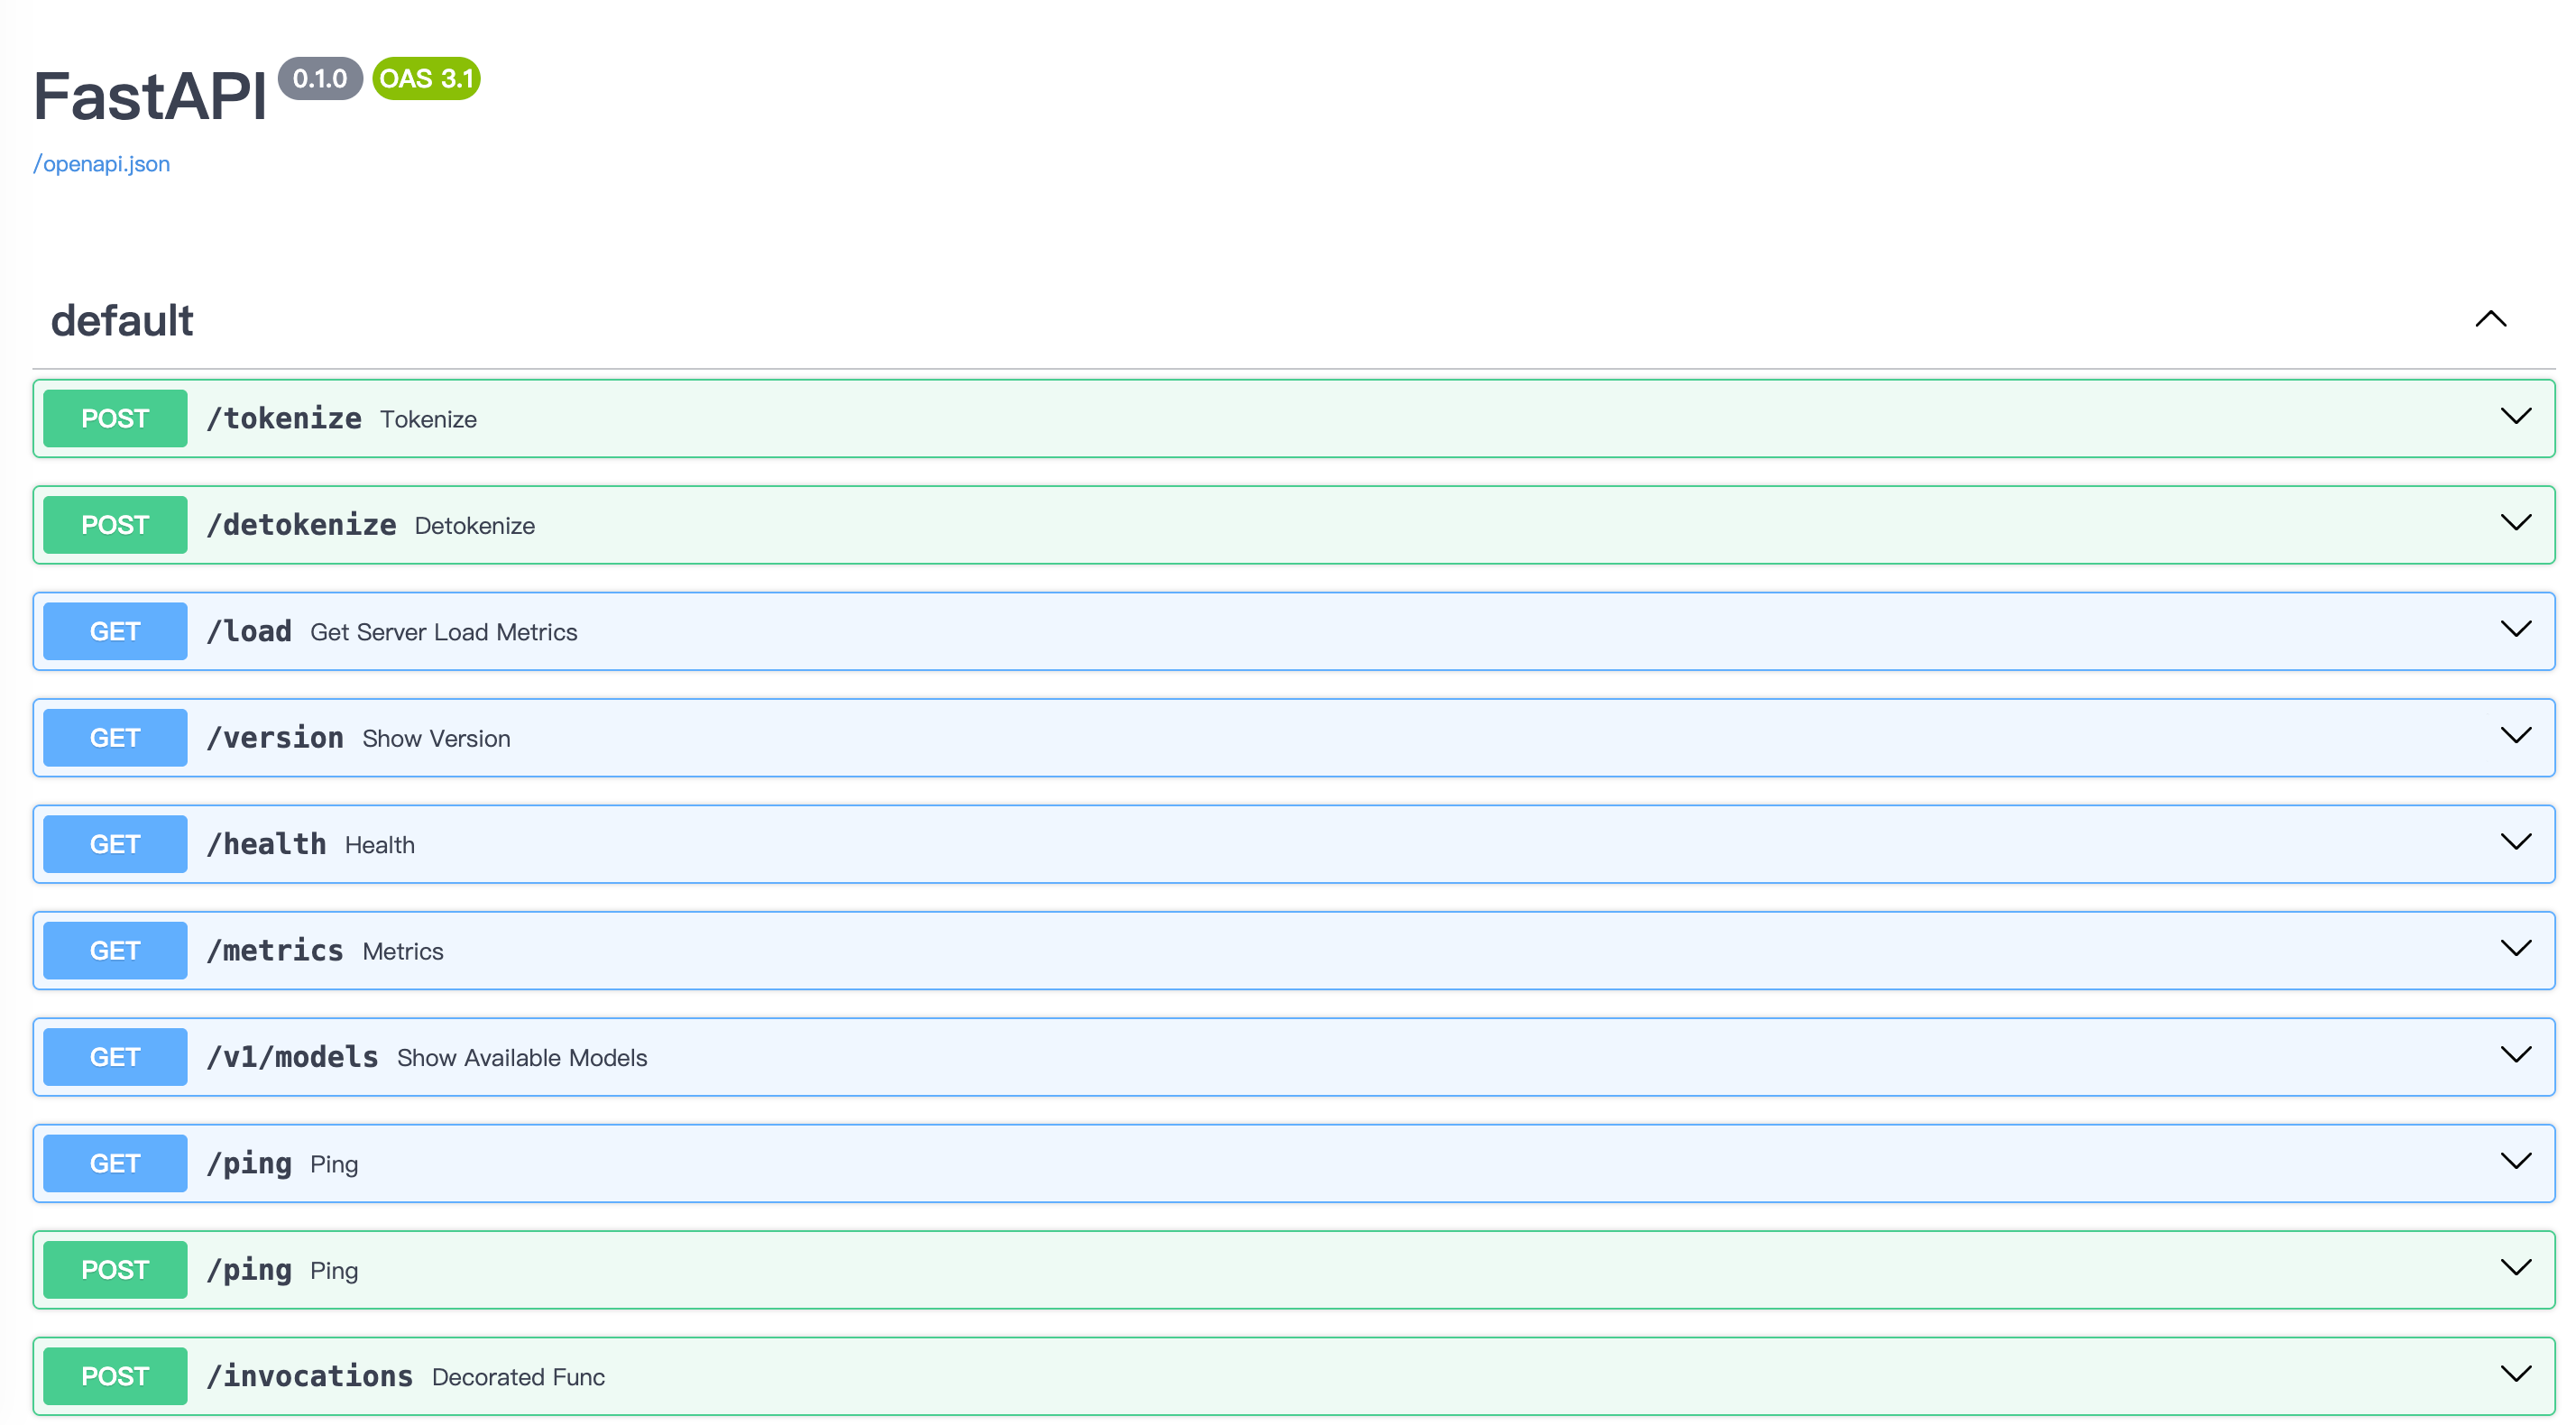Click the GET badge for /health
This screenshot has width=2576, height=1425.
pos(115,844)
